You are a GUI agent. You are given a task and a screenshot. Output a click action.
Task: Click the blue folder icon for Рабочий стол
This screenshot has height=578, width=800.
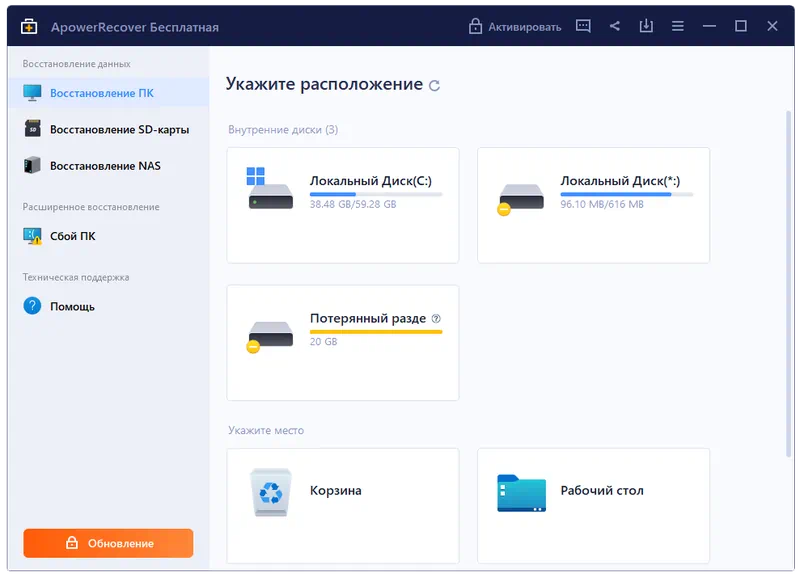(x=521, y=493)
